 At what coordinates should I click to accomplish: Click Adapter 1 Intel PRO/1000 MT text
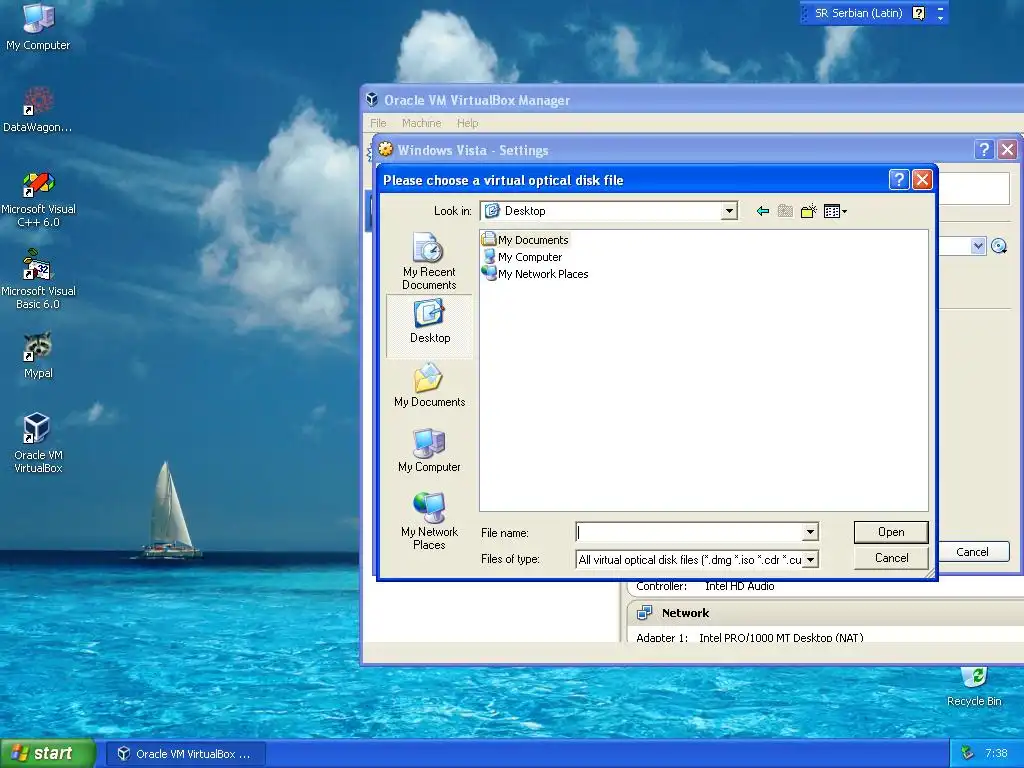click(750, 637)
